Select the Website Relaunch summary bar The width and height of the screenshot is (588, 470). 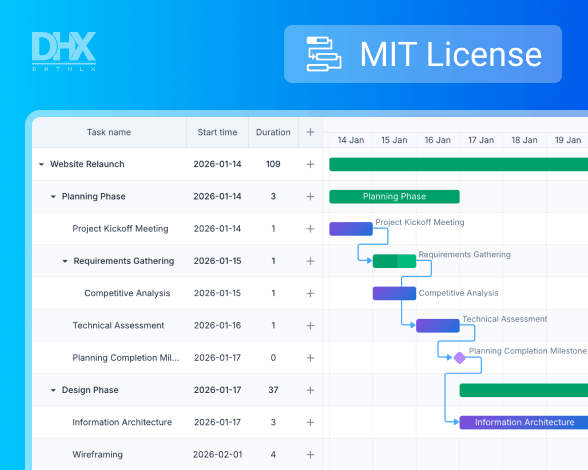pyautogui.click(x=459, y=164)
